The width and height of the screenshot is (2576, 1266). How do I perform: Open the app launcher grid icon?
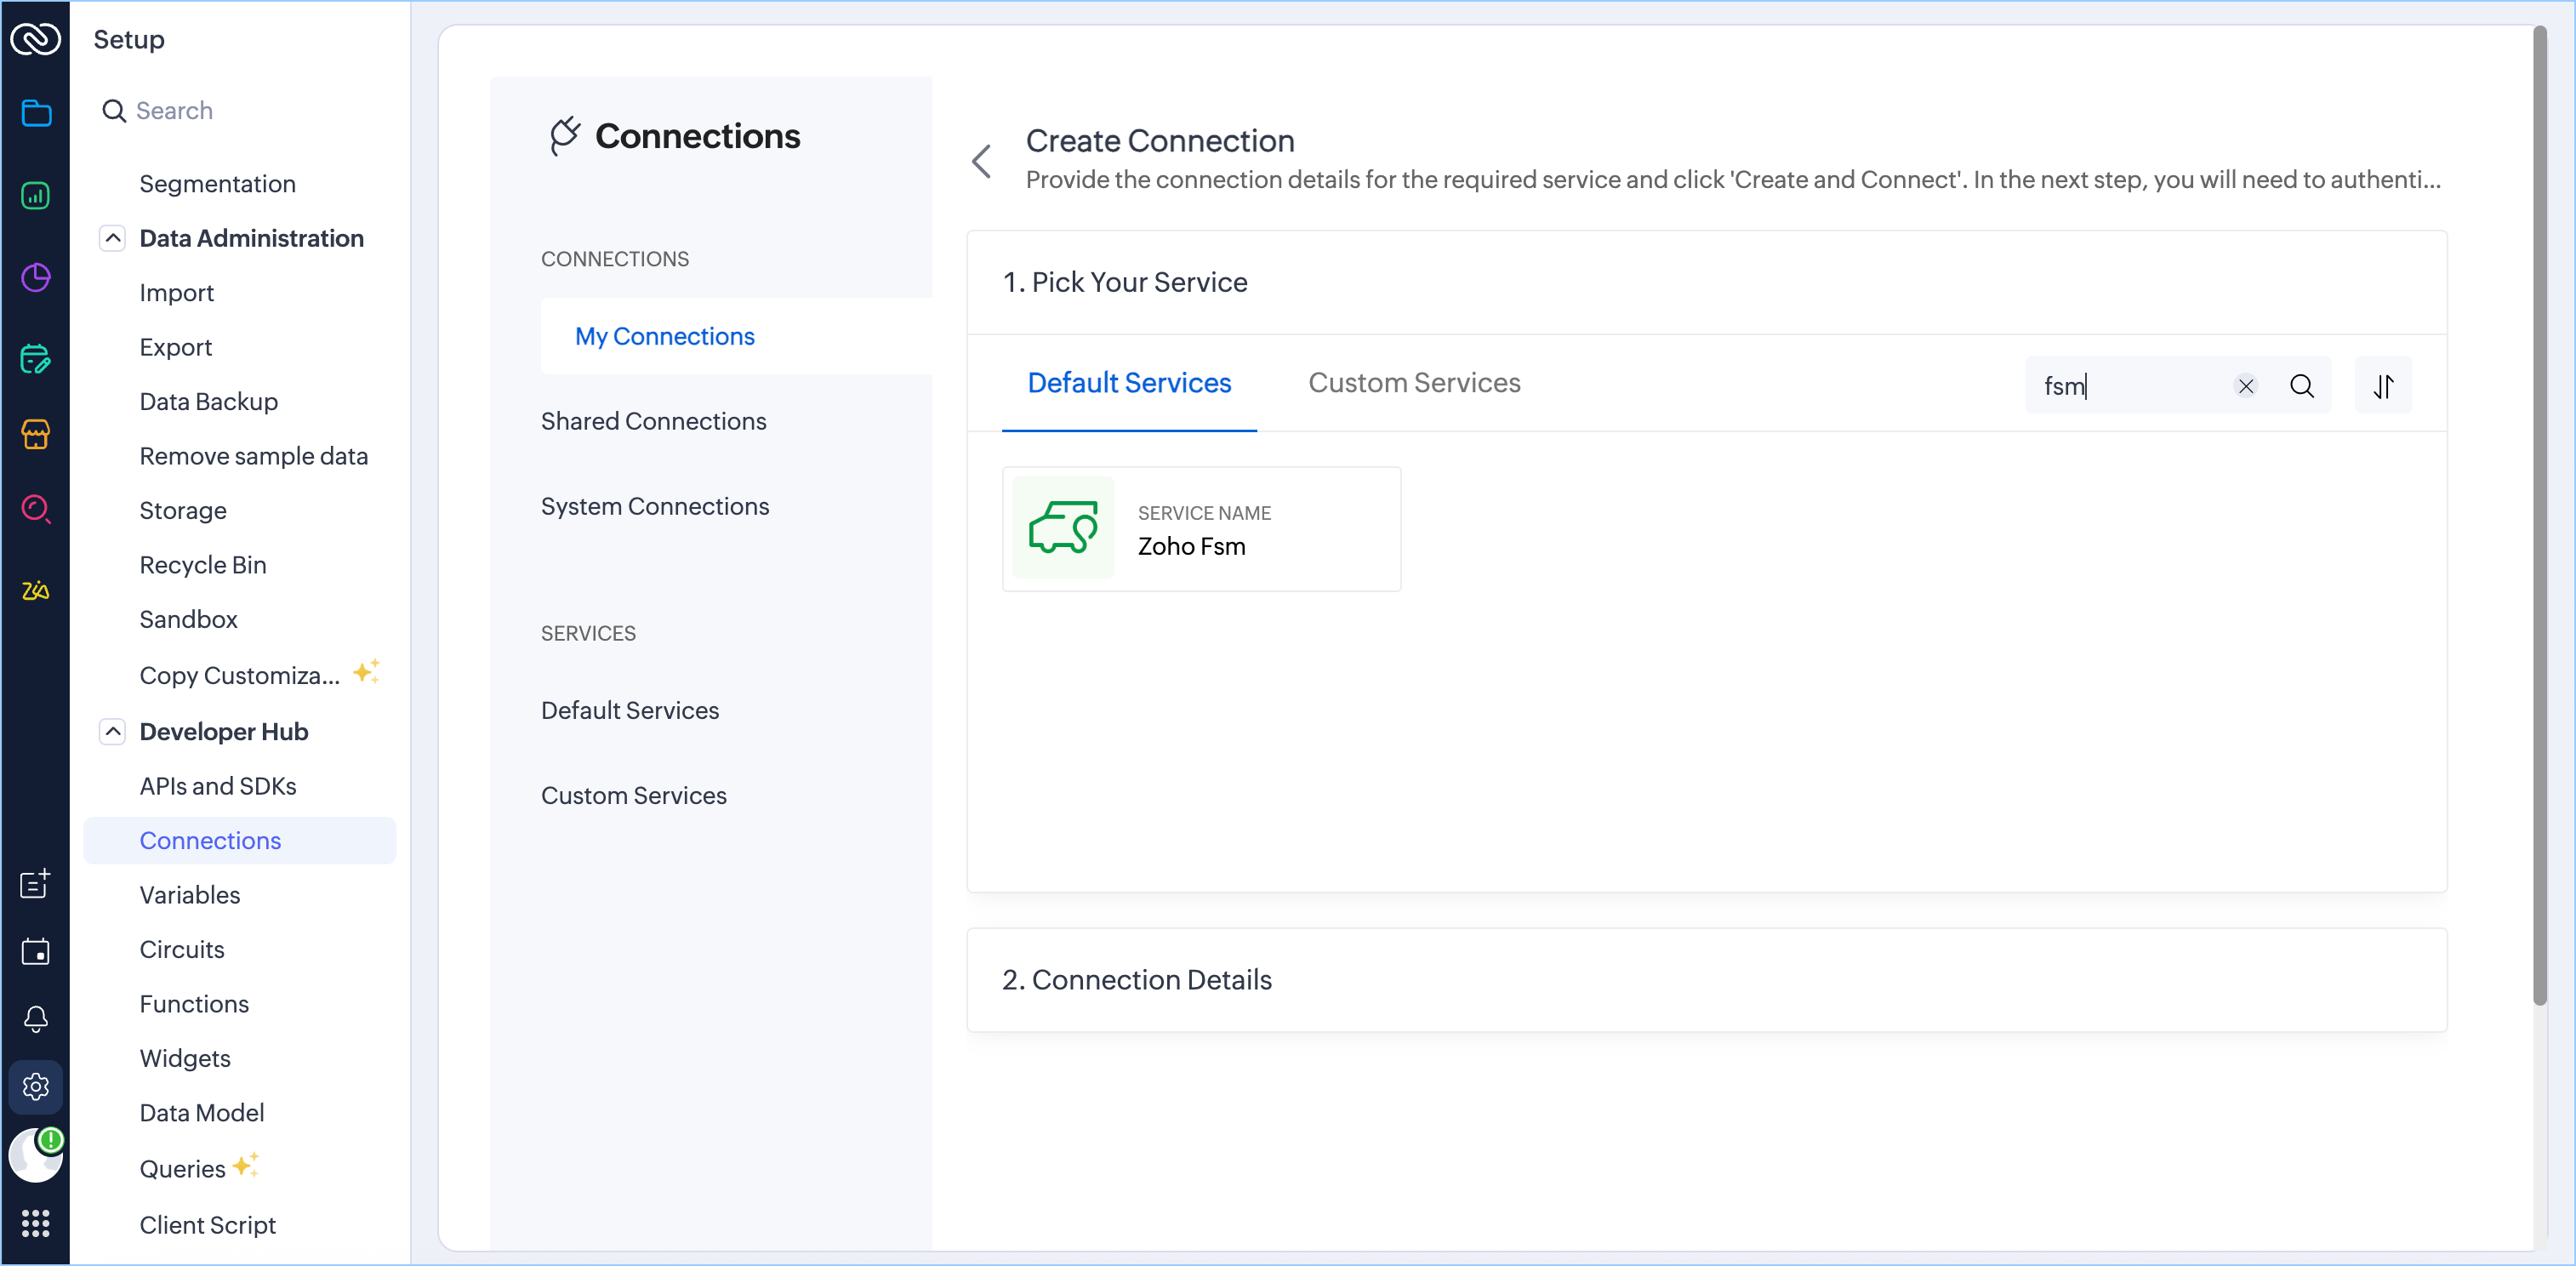pyautogui.click(x=35, y=1222)
